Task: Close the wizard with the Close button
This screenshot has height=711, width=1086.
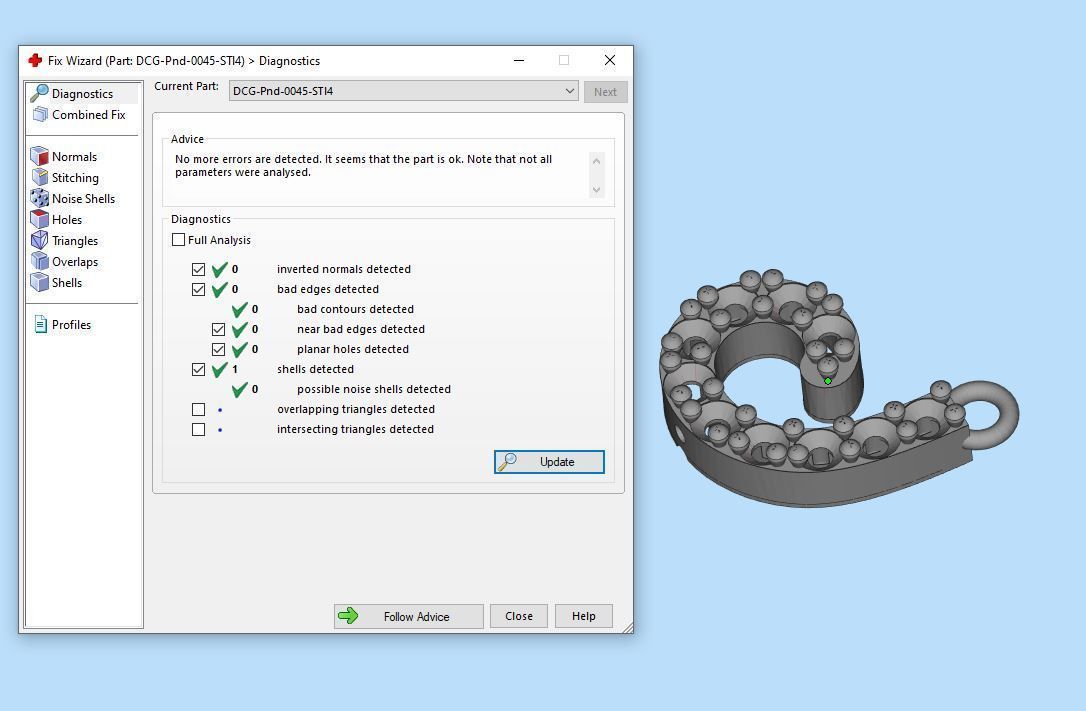Action: 519,616
